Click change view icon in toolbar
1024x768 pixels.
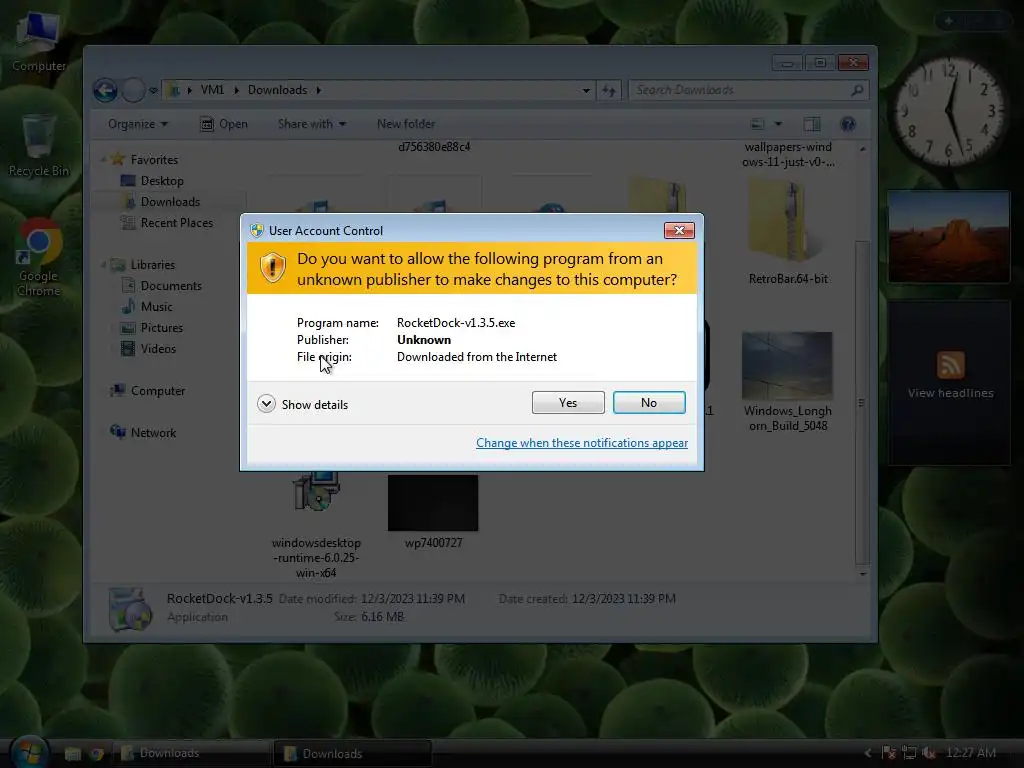tap(758, 124)
